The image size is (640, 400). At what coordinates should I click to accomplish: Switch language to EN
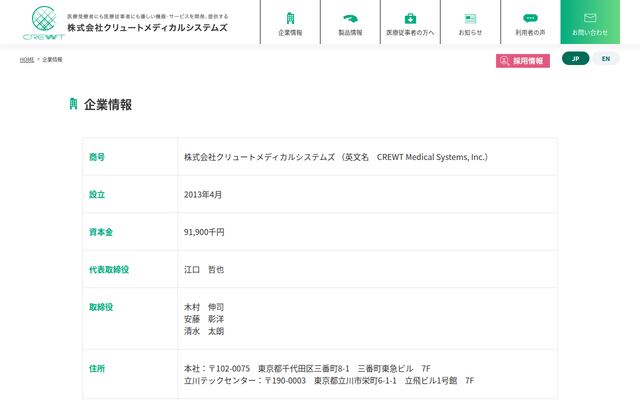coord(606,58)
